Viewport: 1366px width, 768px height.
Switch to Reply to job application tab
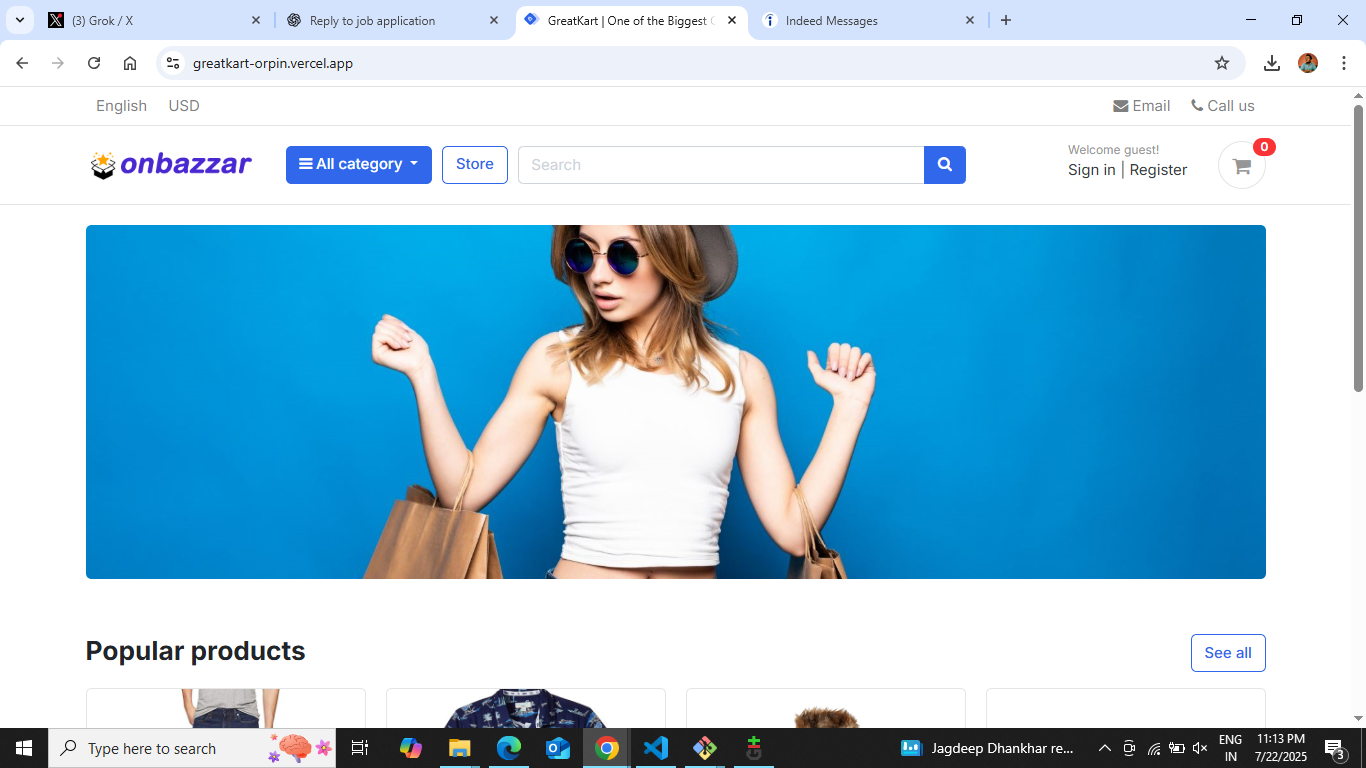click(x=392, y=20)
